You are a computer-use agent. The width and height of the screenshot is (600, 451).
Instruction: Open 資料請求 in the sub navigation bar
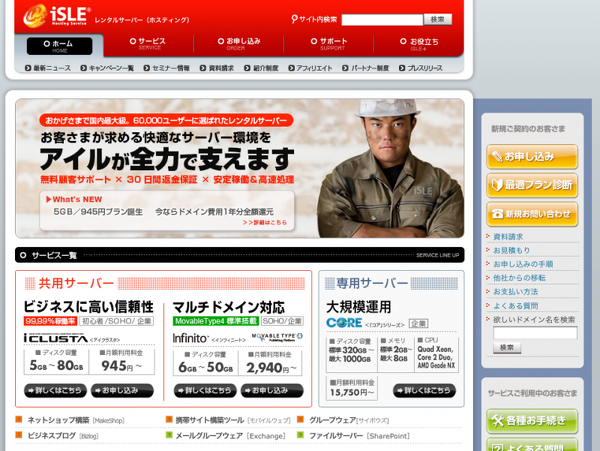tap(217, 68)
